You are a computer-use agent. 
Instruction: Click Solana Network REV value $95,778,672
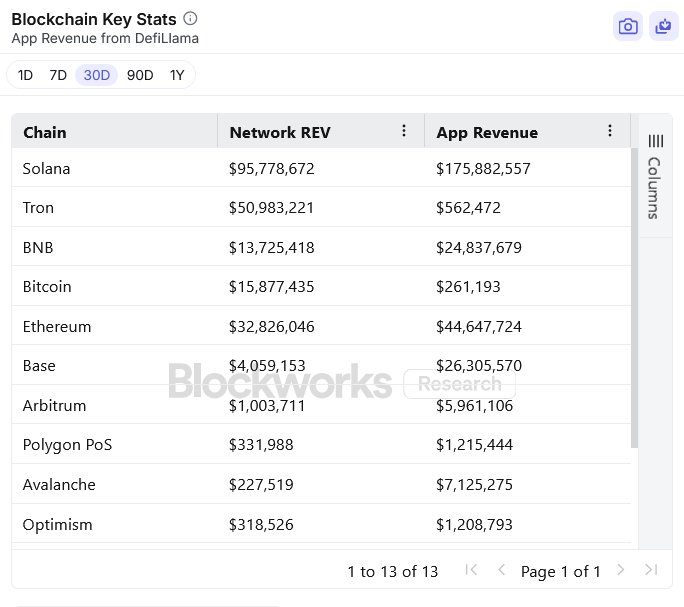[271, 168]
